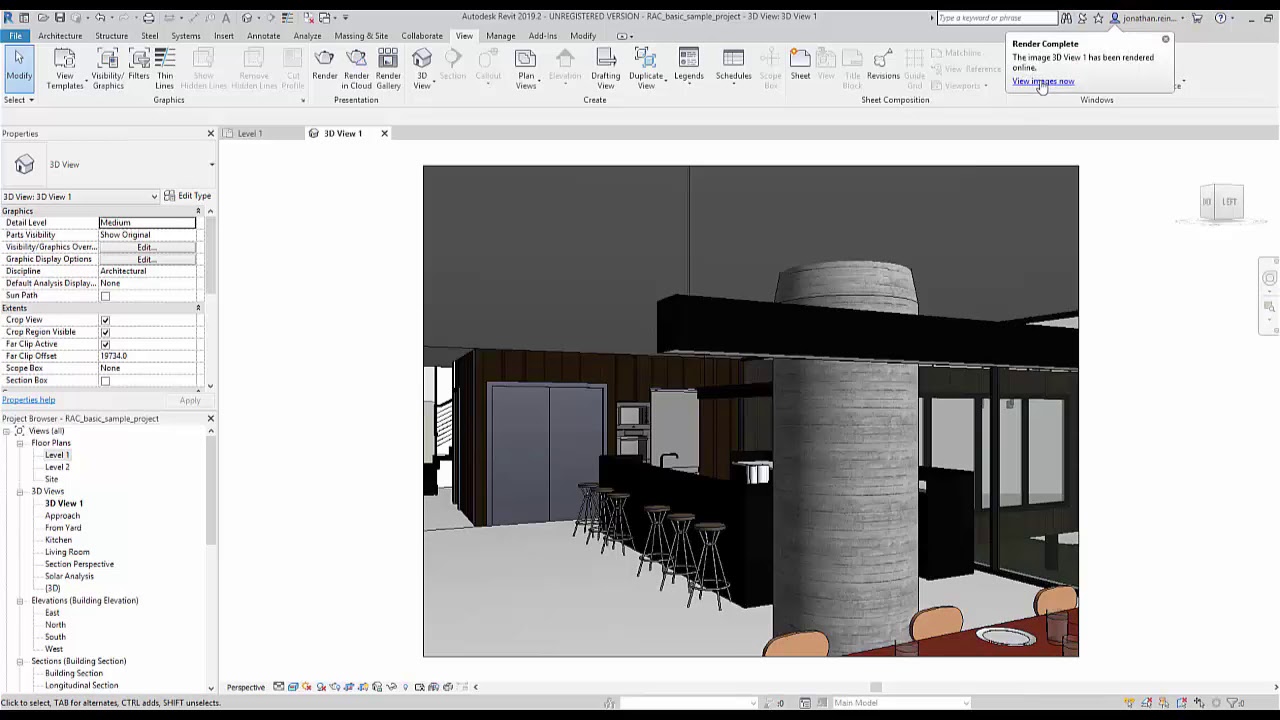
Task: Open the Main Model design options dropdown
Action: click(903, 702)
